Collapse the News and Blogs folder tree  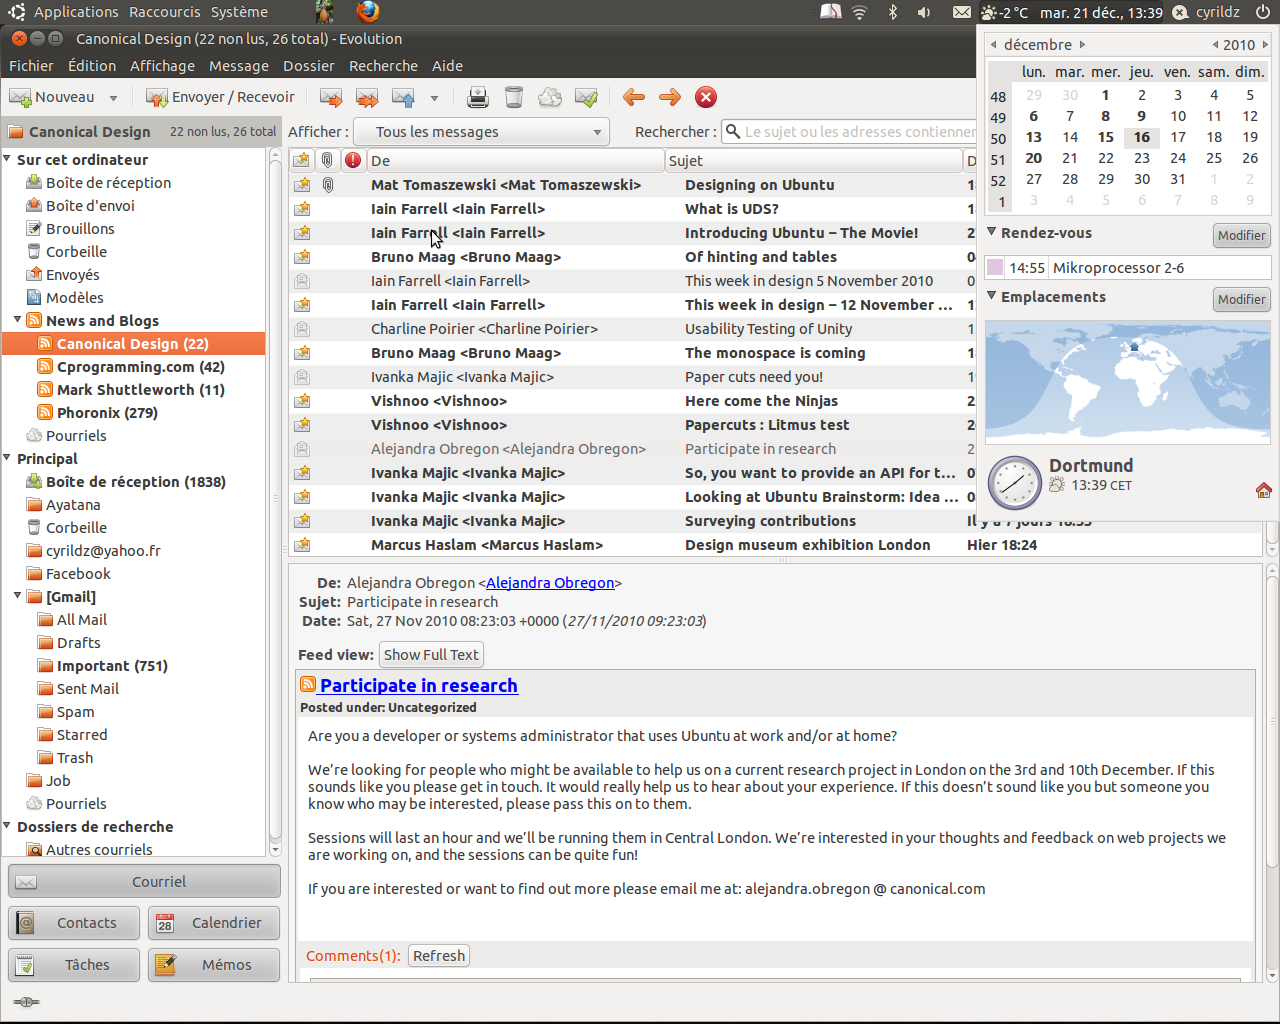coord(18,320)
